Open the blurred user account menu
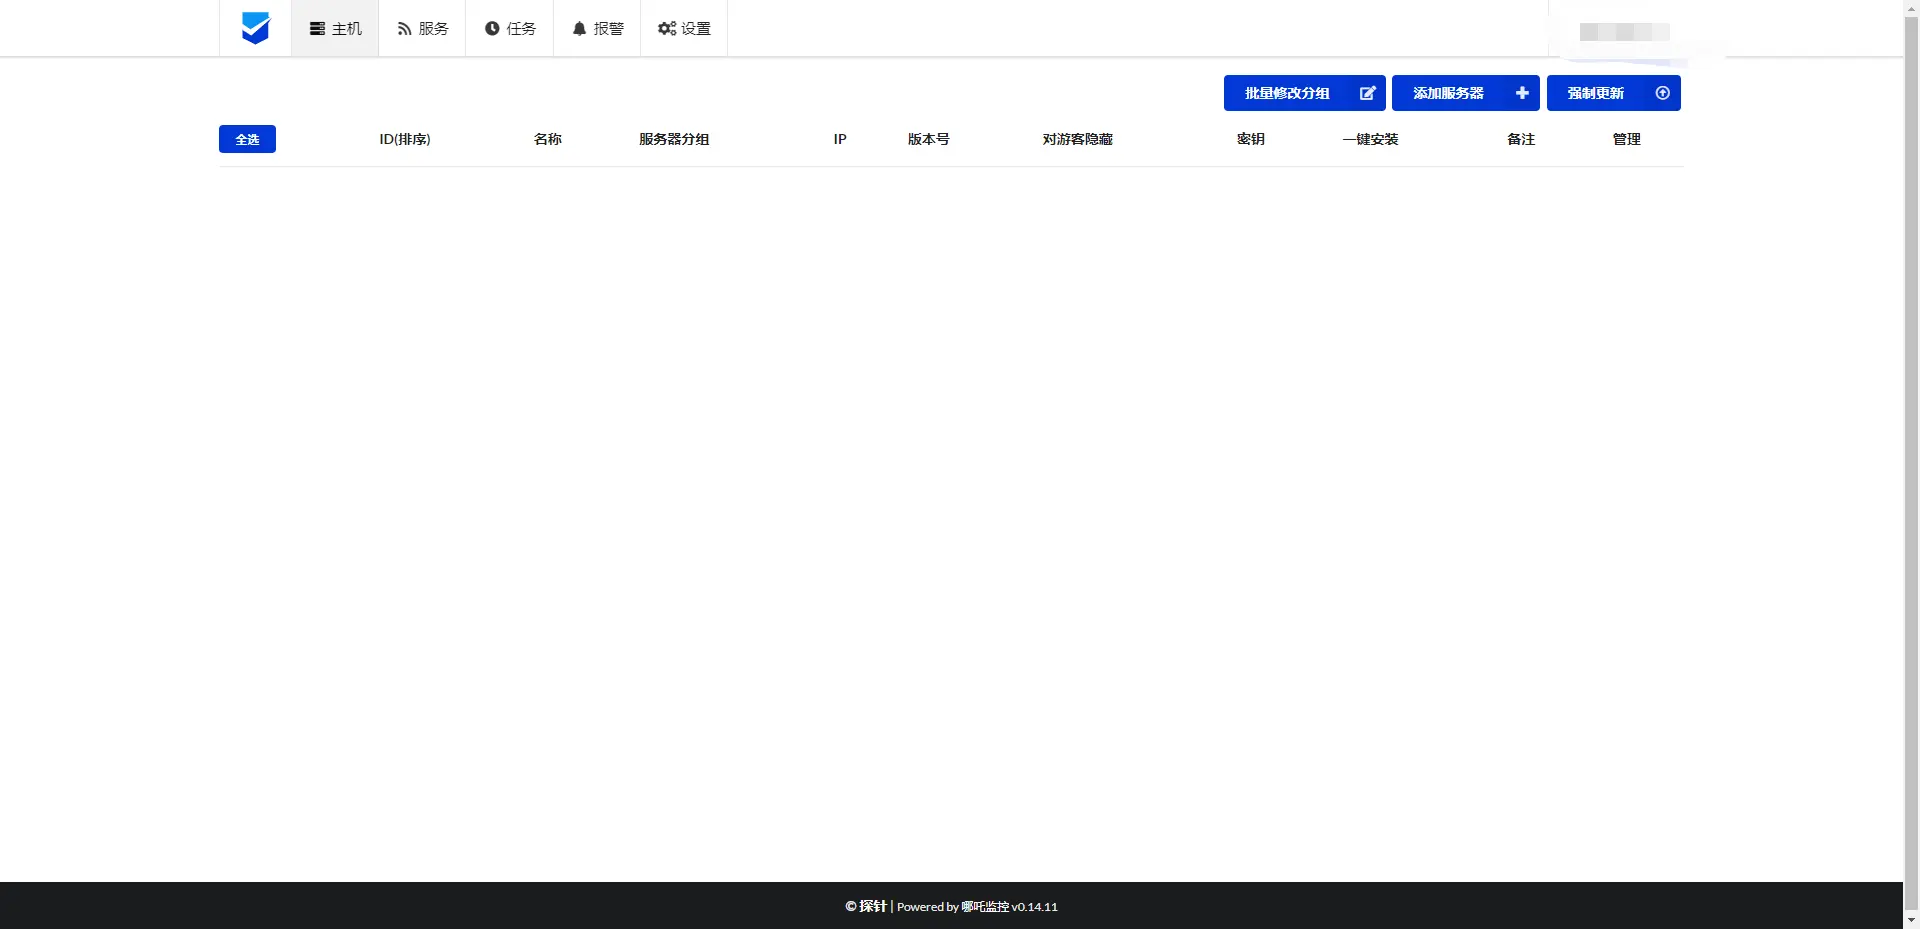 click(x=1625, y=32)
